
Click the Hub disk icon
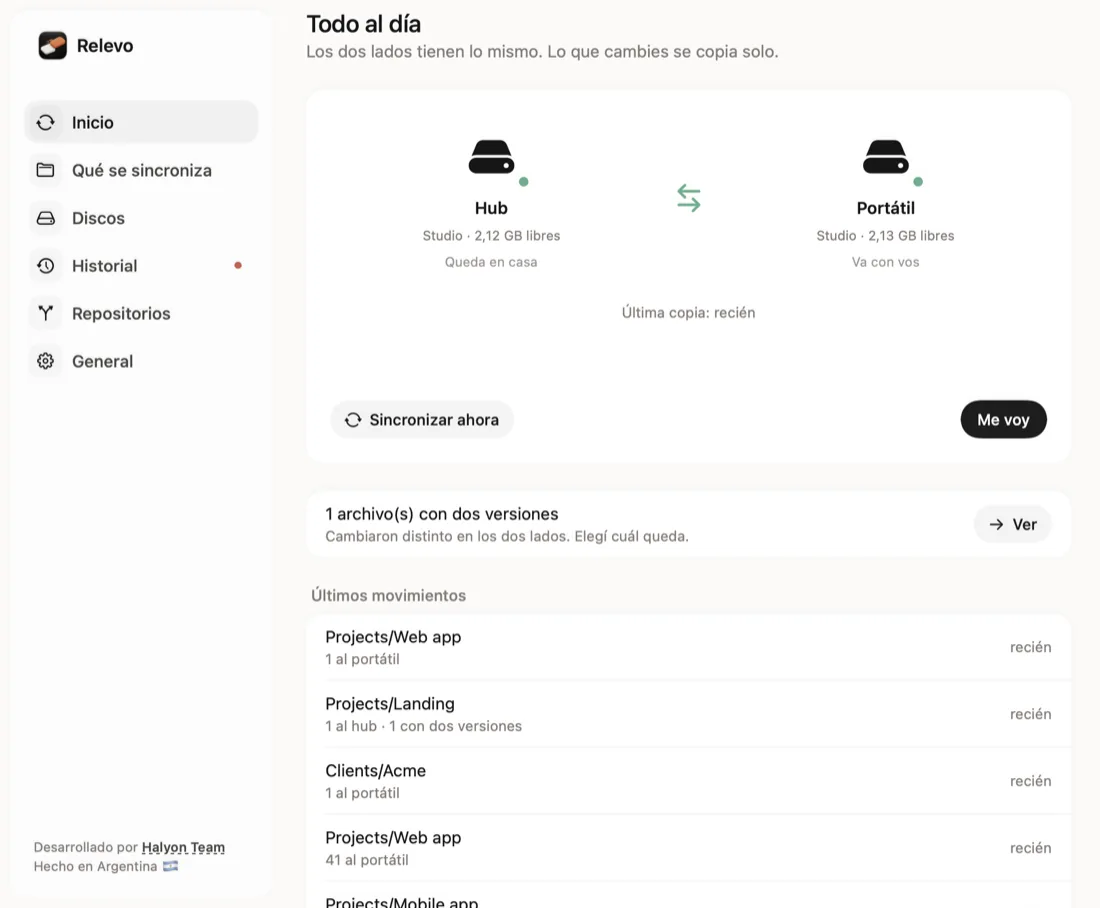pos(491,156)
